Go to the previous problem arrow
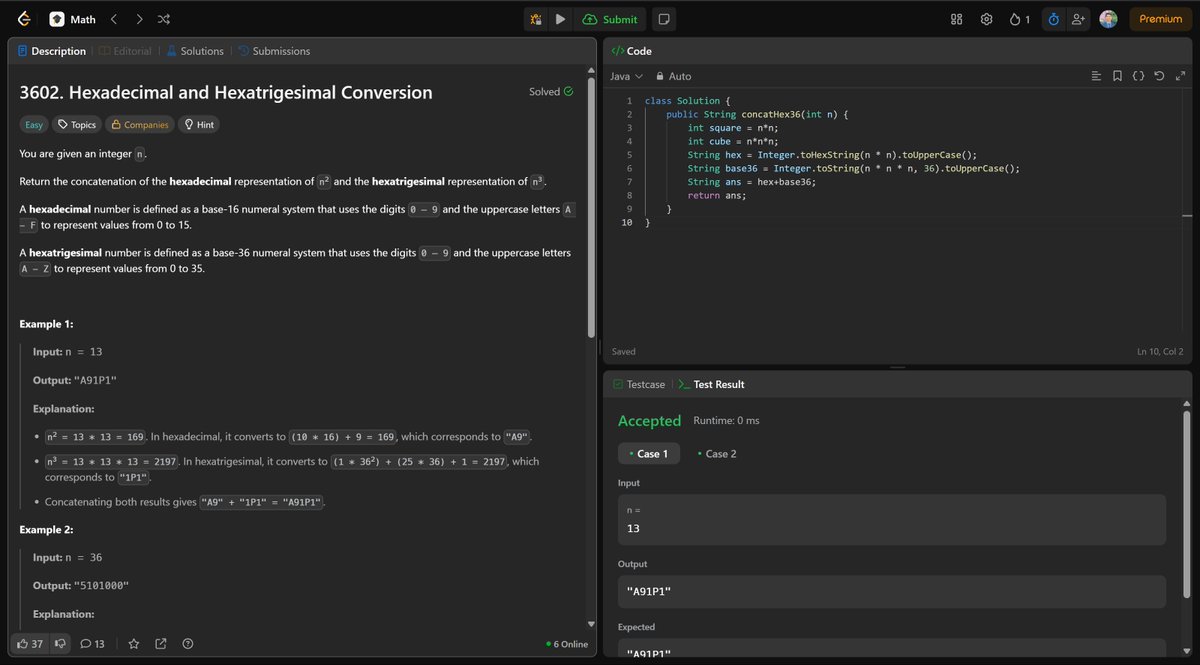 (x=113, y=19)
